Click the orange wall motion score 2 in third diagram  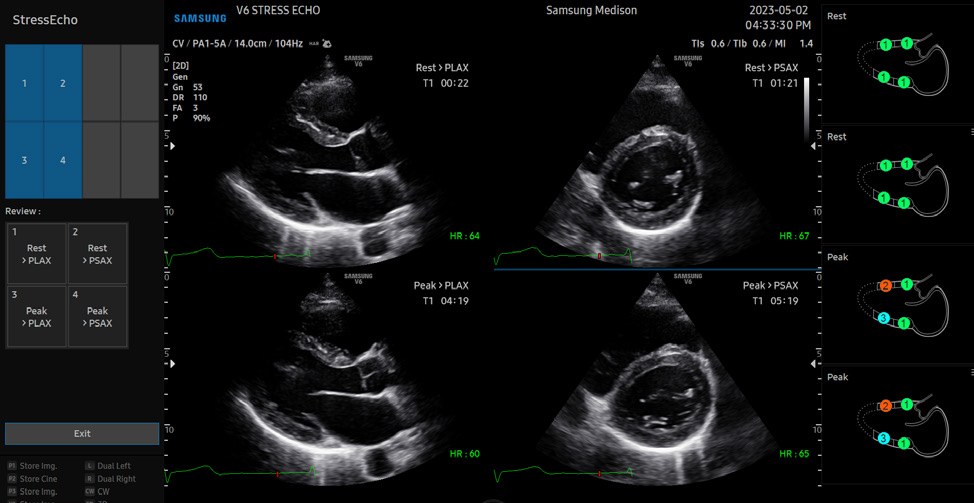886,286
